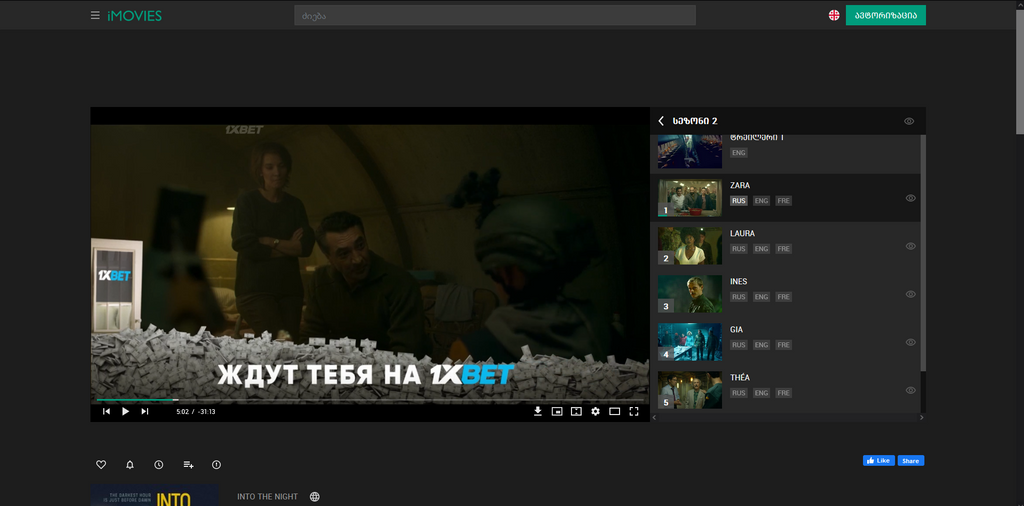
Task: Open the GIA episode thumbnail
Action: pyautogui.click(x=690, y=342)
